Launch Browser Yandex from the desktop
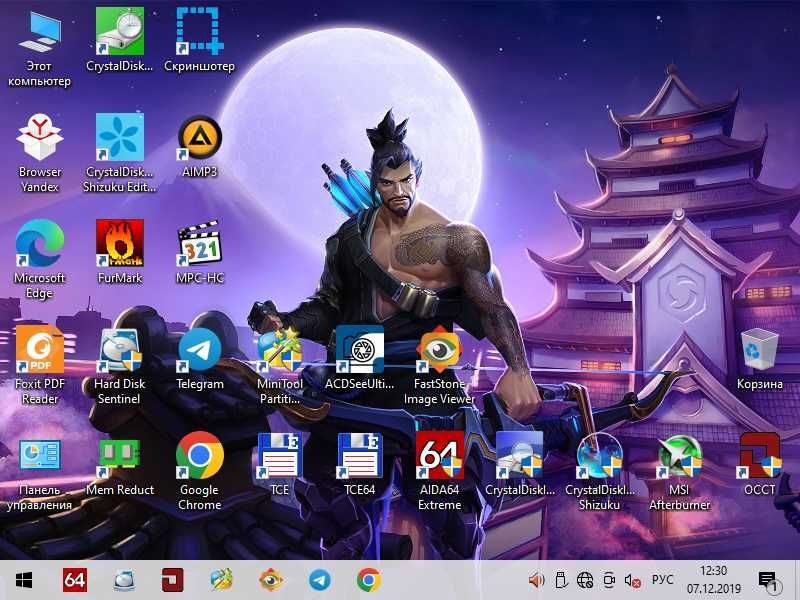Screen dimensions: 800x600 (39, 152)
